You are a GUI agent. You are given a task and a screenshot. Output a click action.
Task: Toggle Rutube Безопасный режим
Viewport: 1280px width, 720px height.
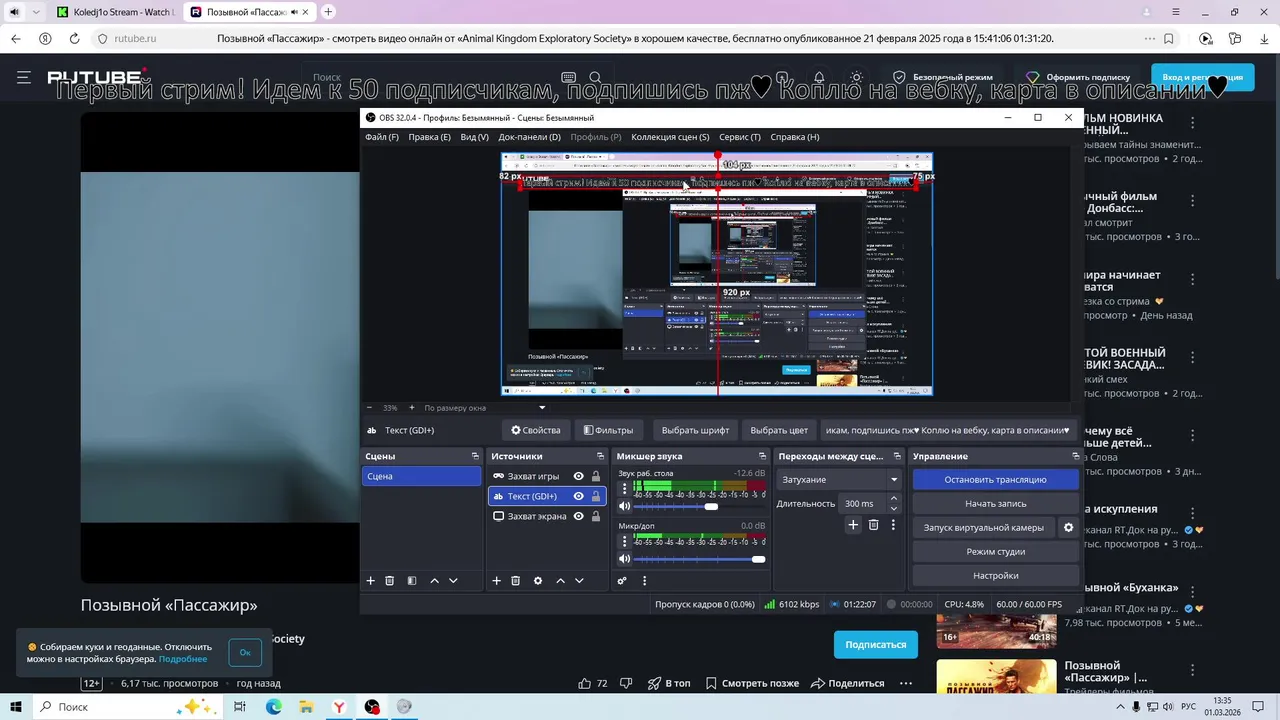point(943,77)
